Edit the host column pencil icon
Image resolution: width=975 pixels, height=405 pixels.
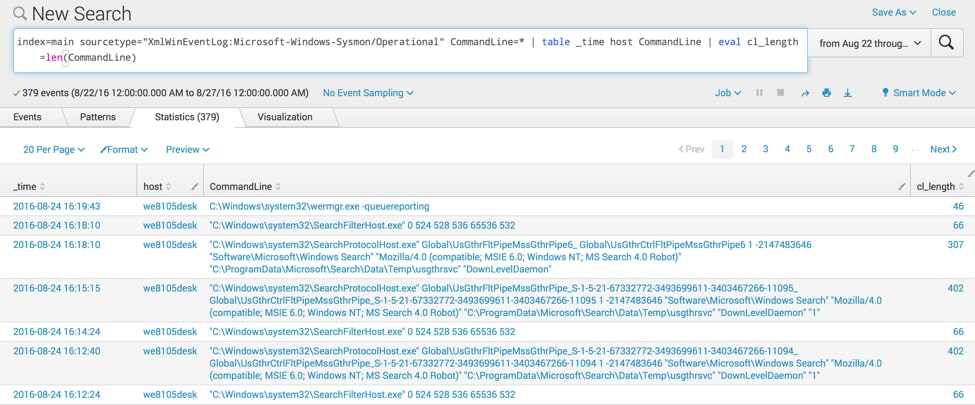click(195, 187)
